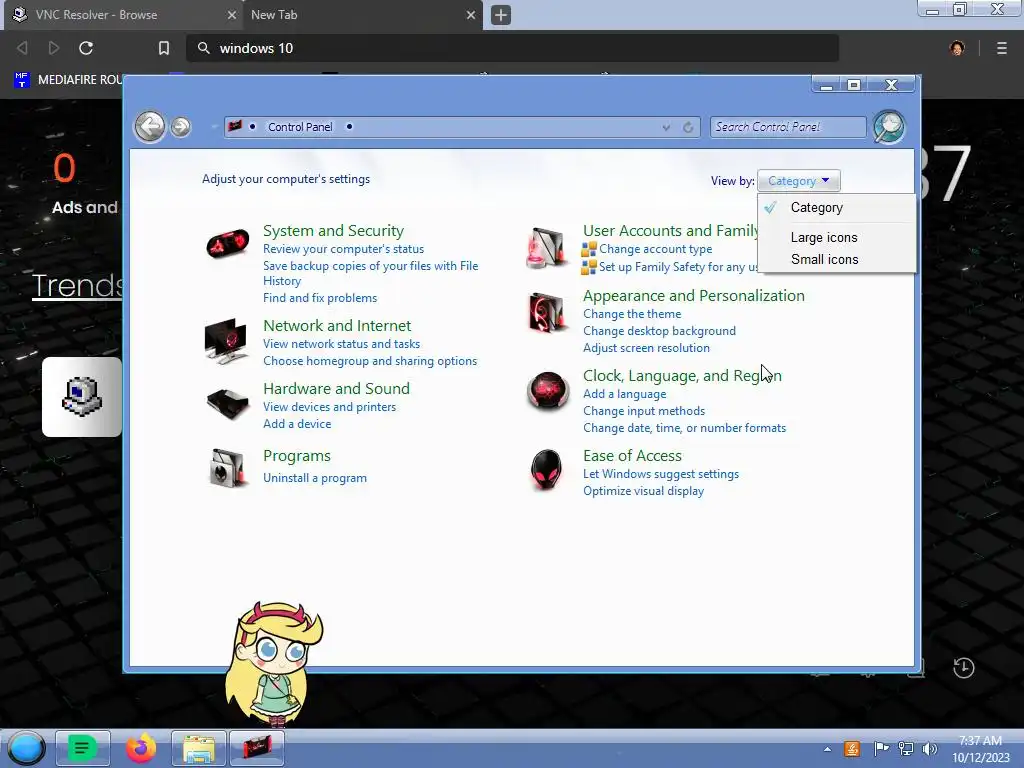Click Find and fix problems link

(x=320, y=298)
